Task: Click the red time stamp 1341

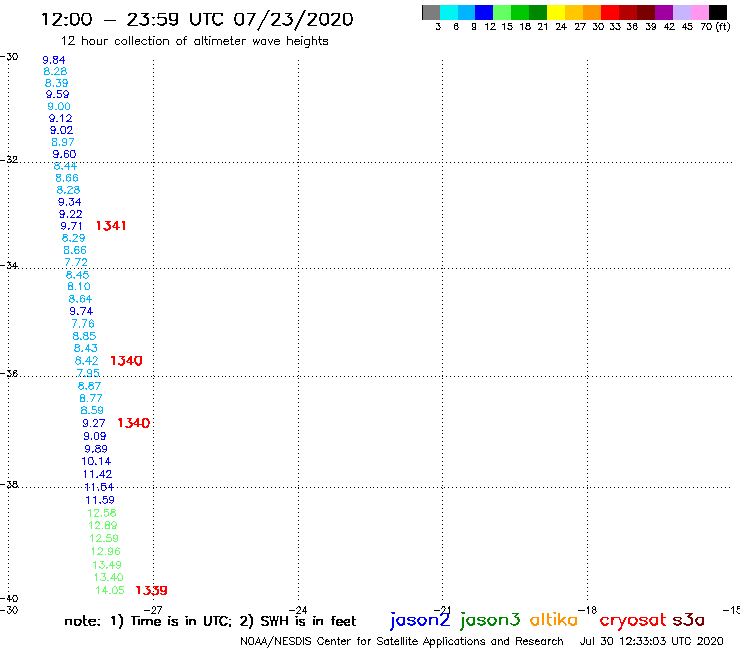Action: coord(111,226)
